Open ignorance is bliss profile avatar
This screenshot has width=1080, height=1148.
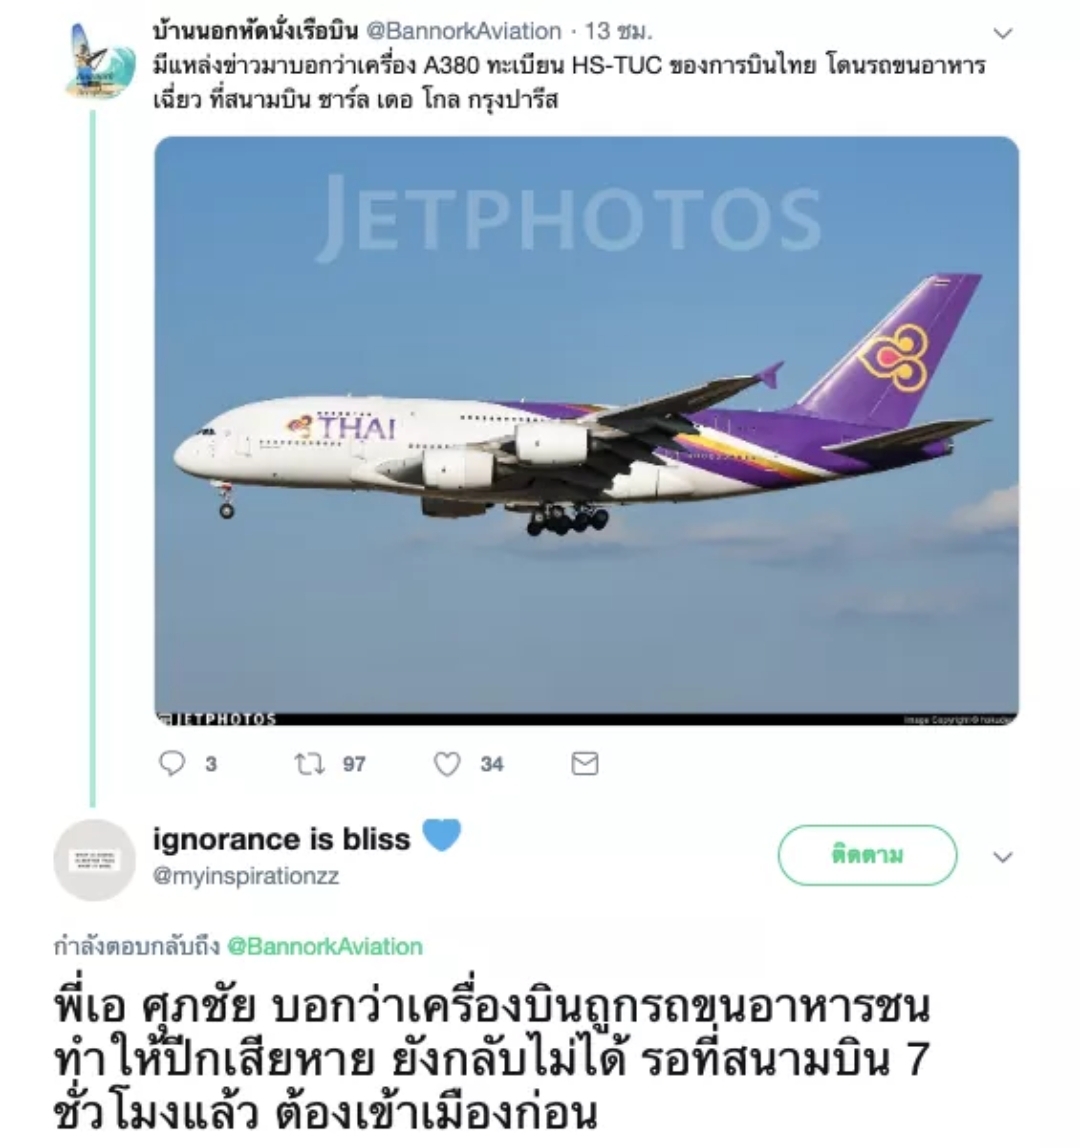tap(94, 860)
